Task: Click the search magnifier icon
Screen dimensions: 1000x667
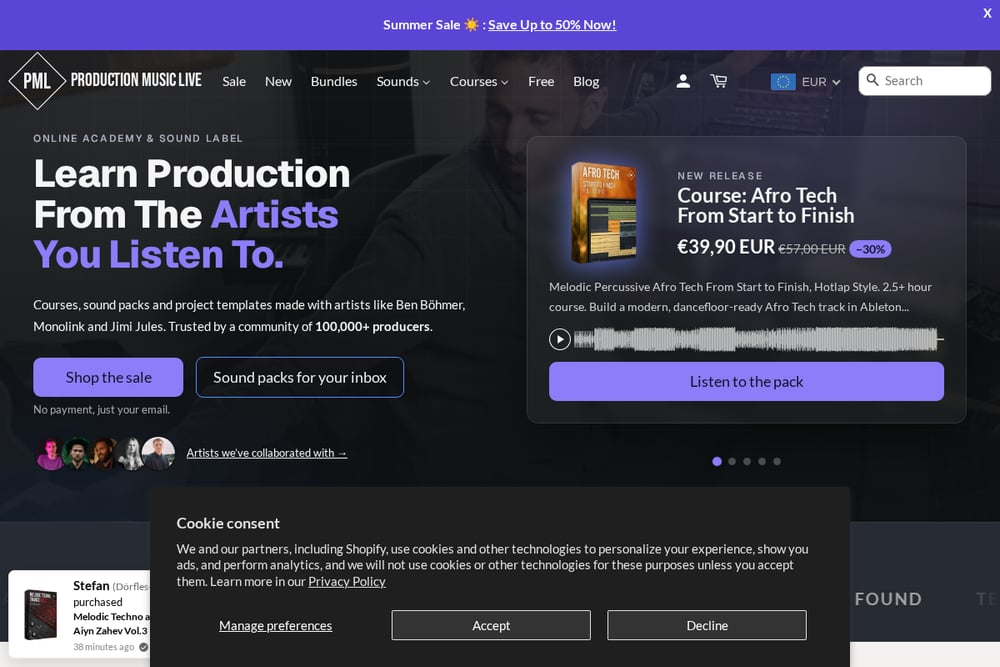Action: (x=872, y=80)
